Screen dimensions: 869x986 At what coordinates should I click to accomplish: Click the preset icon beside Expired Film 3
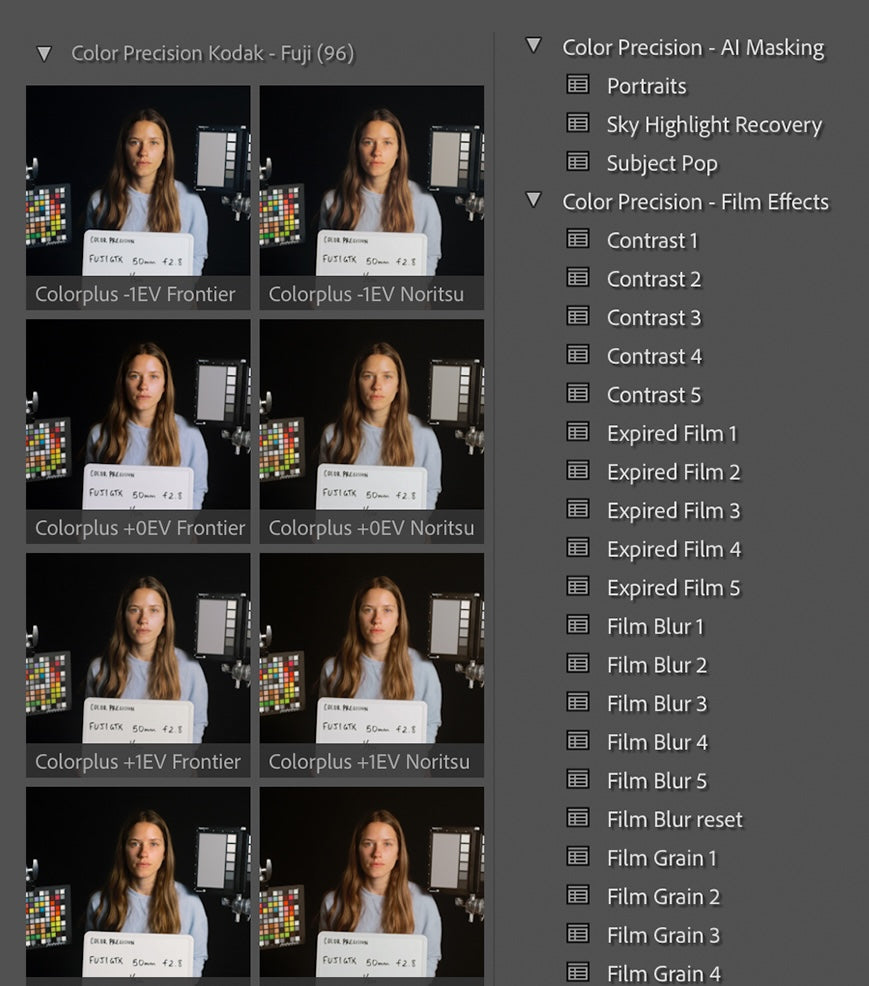[x=578, y=509]
